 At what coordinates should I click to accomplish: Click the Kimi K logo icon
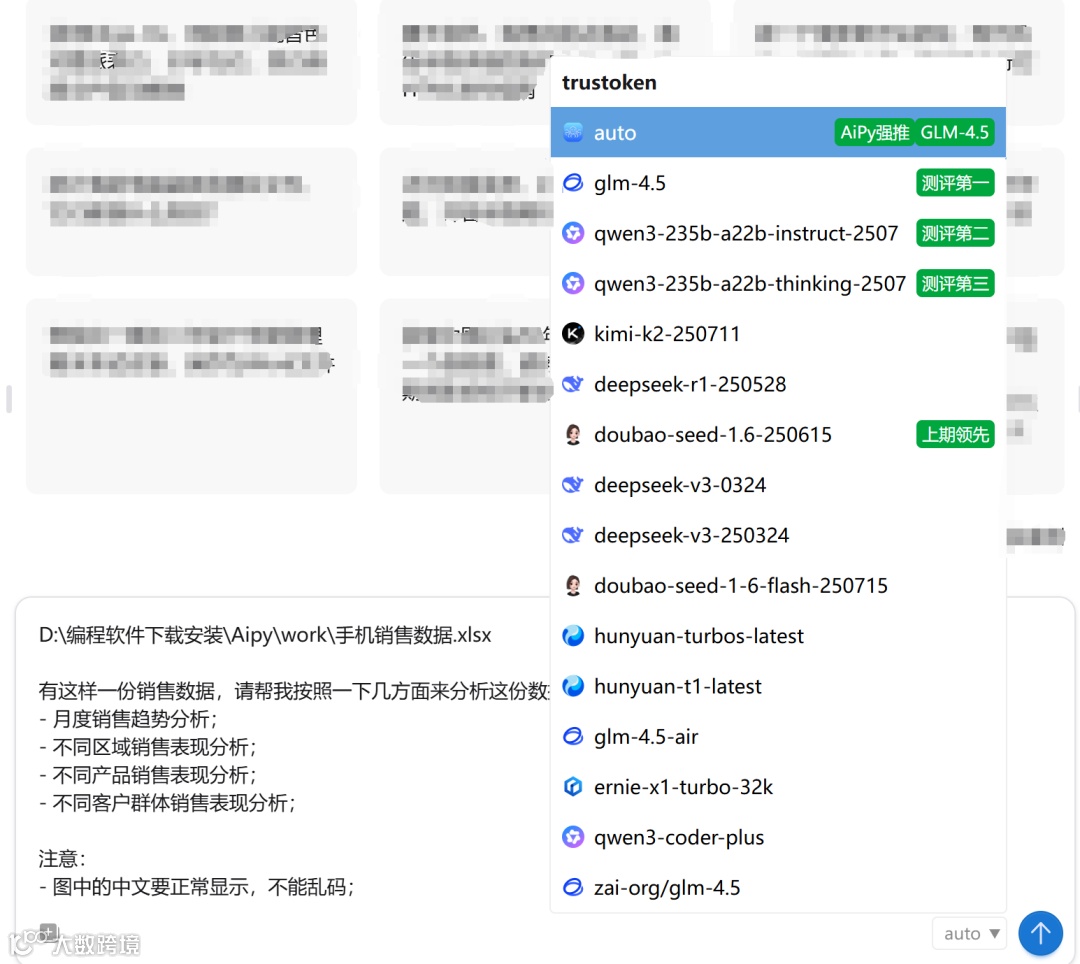tap(573, 333)
